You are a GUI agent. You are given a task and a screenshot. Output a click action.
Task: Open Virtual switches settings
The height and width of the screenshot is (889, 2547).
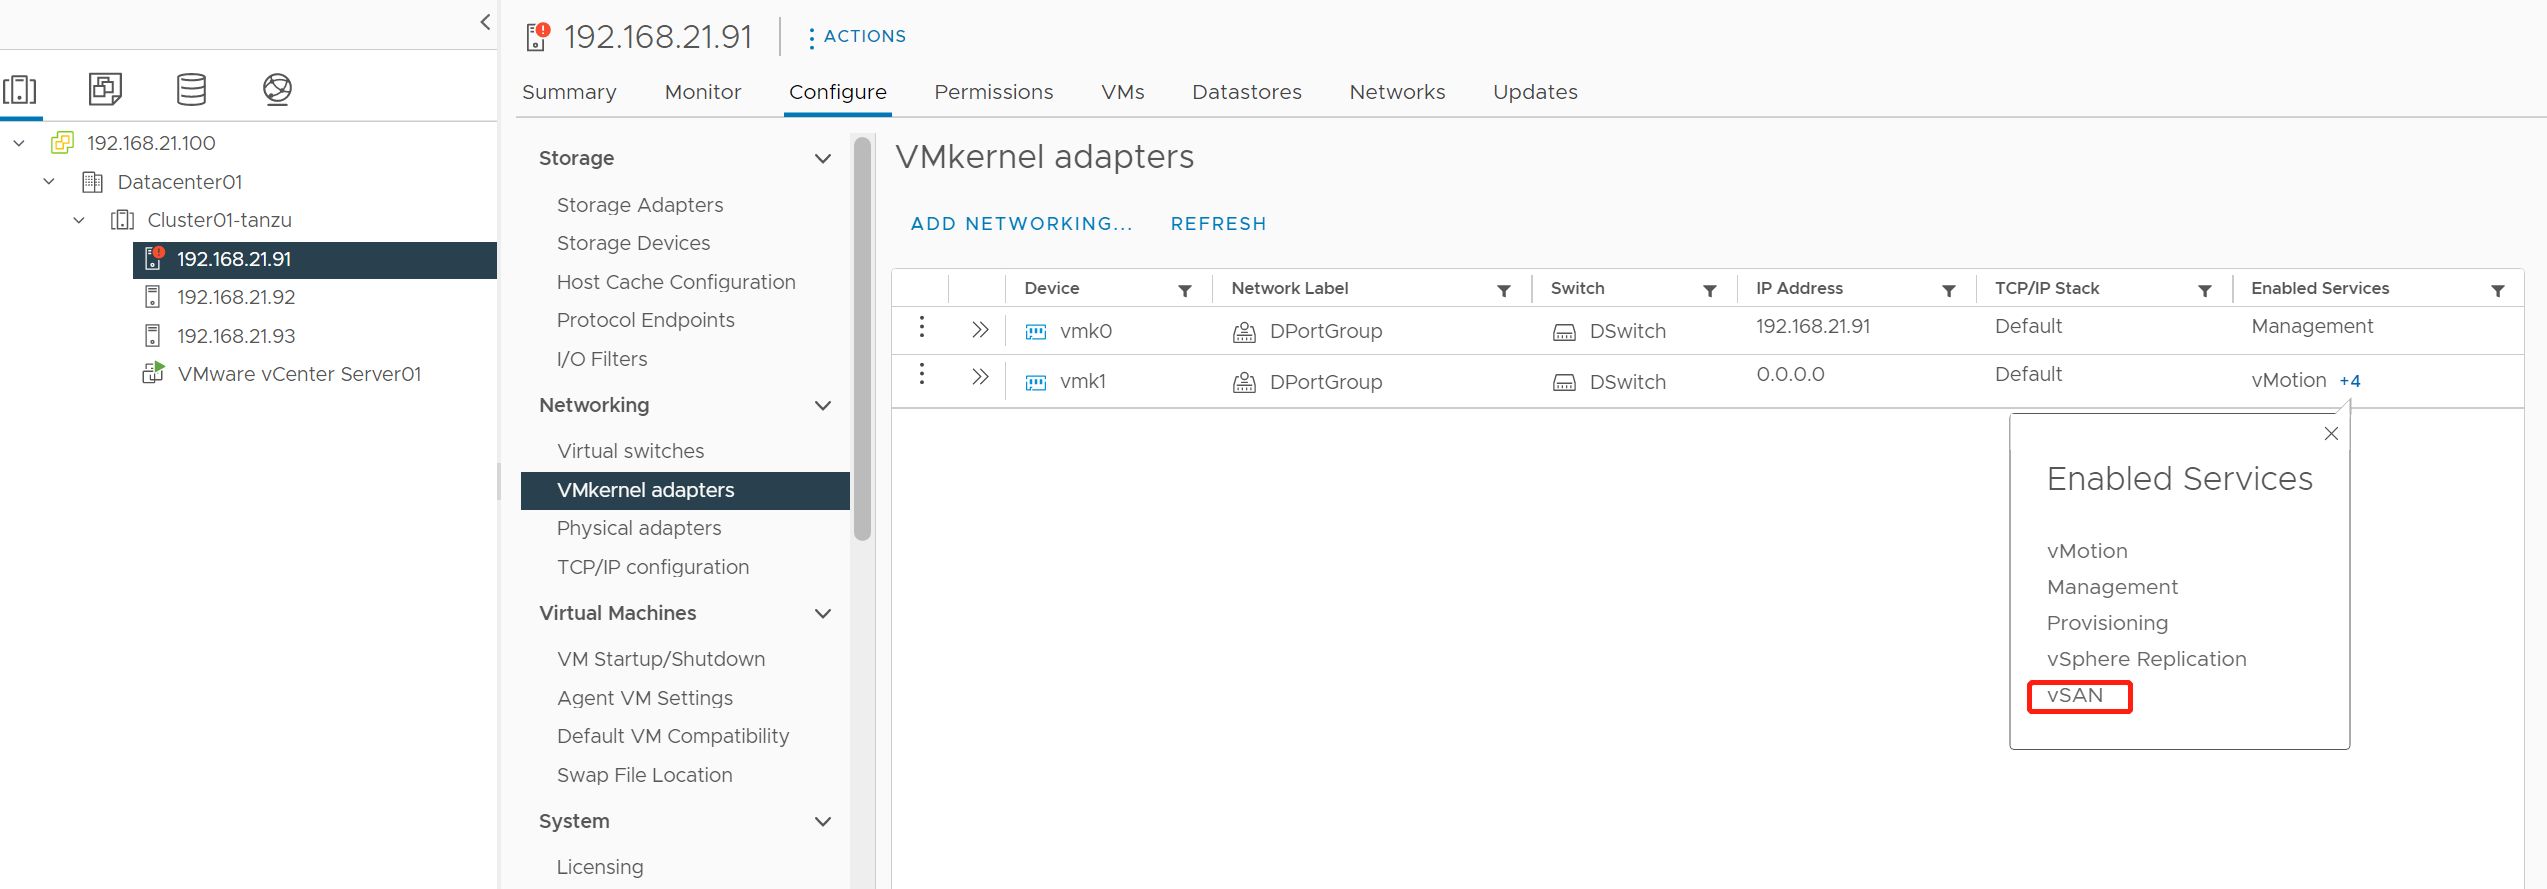630,451
